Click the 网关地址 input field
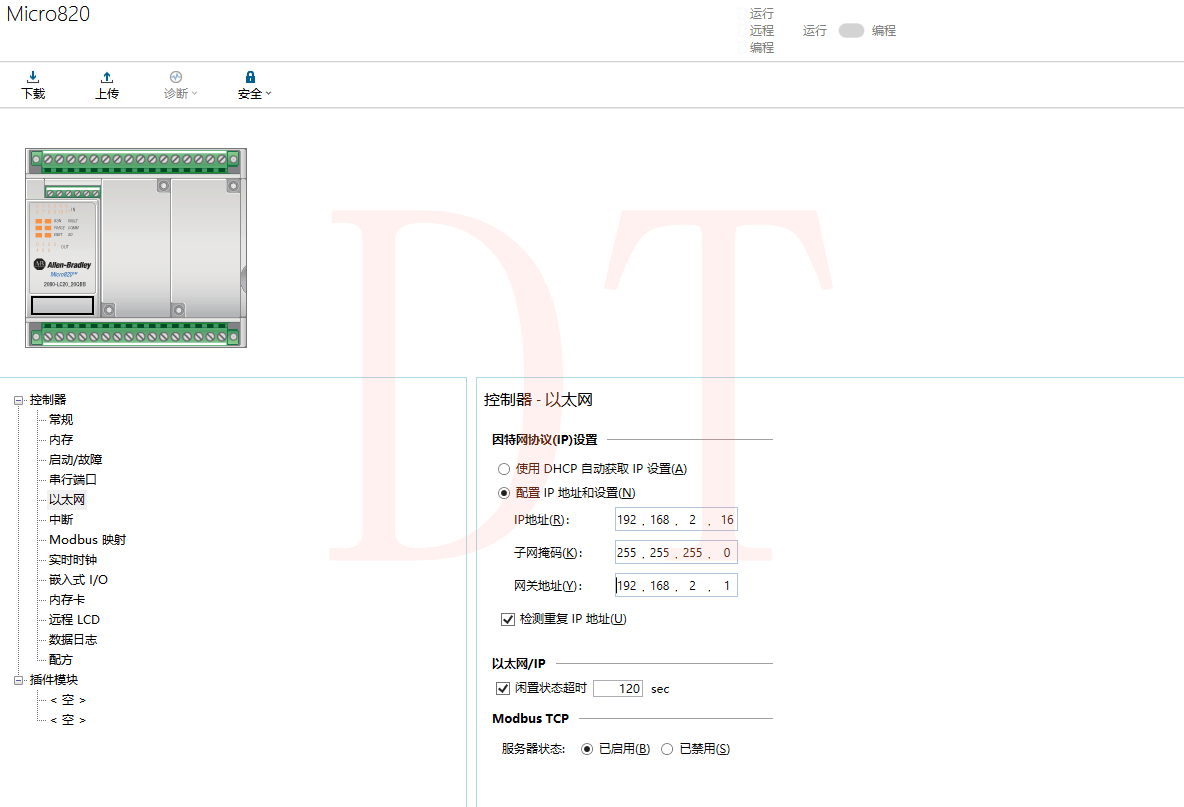This screenshot has width=1184, height=807. [x=676, y=585]
